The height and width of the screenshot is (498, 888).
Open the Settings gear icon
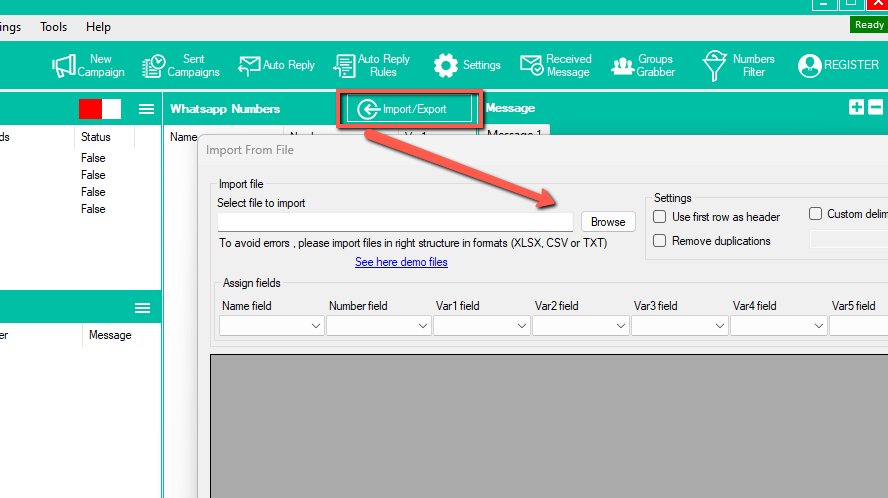pos(446,66)
